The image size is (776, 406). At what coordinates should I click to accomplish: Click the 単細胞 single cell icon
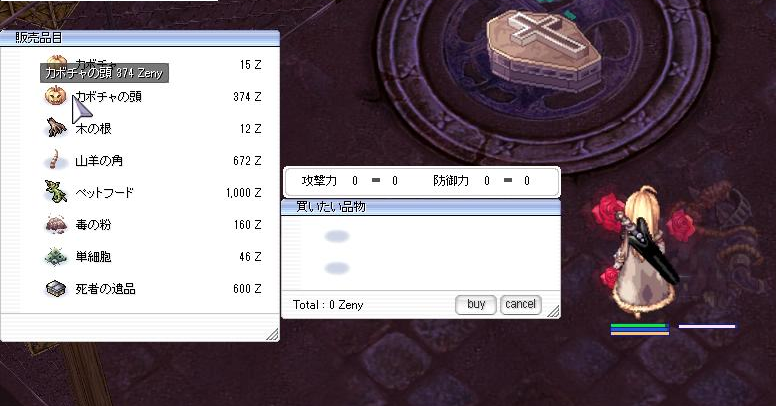pyautogui.click(x=56, y=257)
